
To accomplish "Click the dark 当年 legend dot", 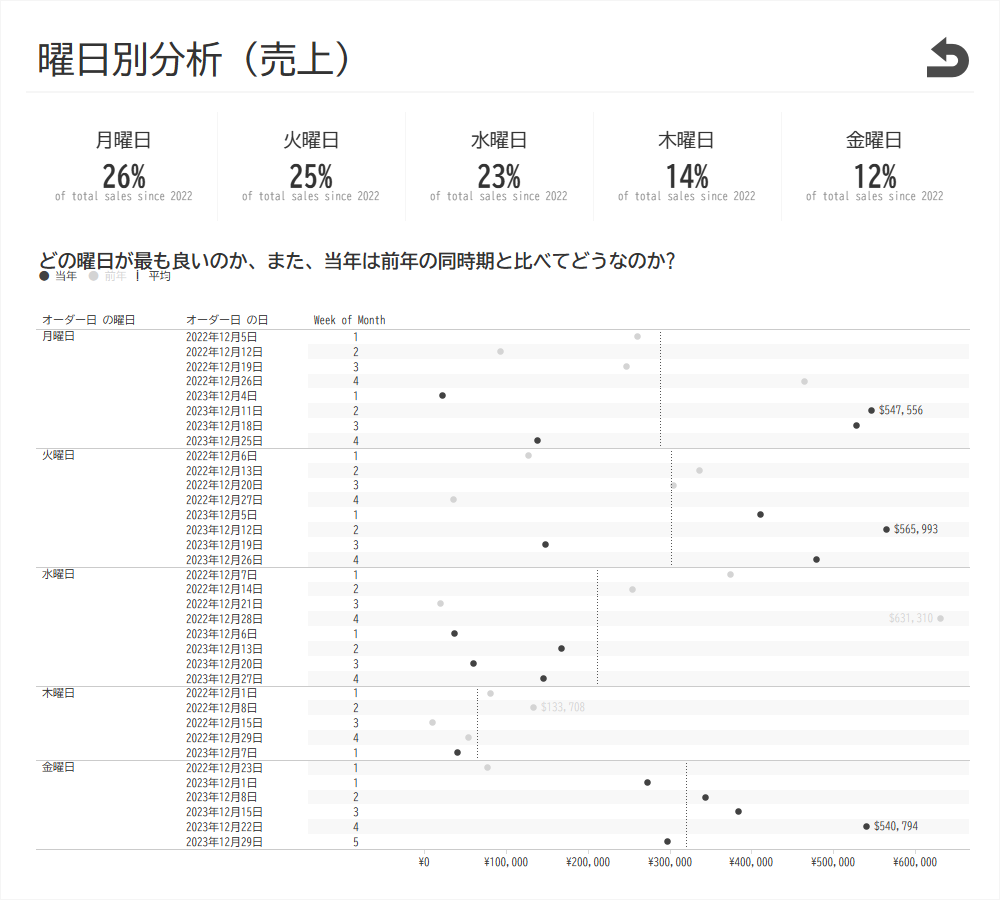I will (43, 276).
